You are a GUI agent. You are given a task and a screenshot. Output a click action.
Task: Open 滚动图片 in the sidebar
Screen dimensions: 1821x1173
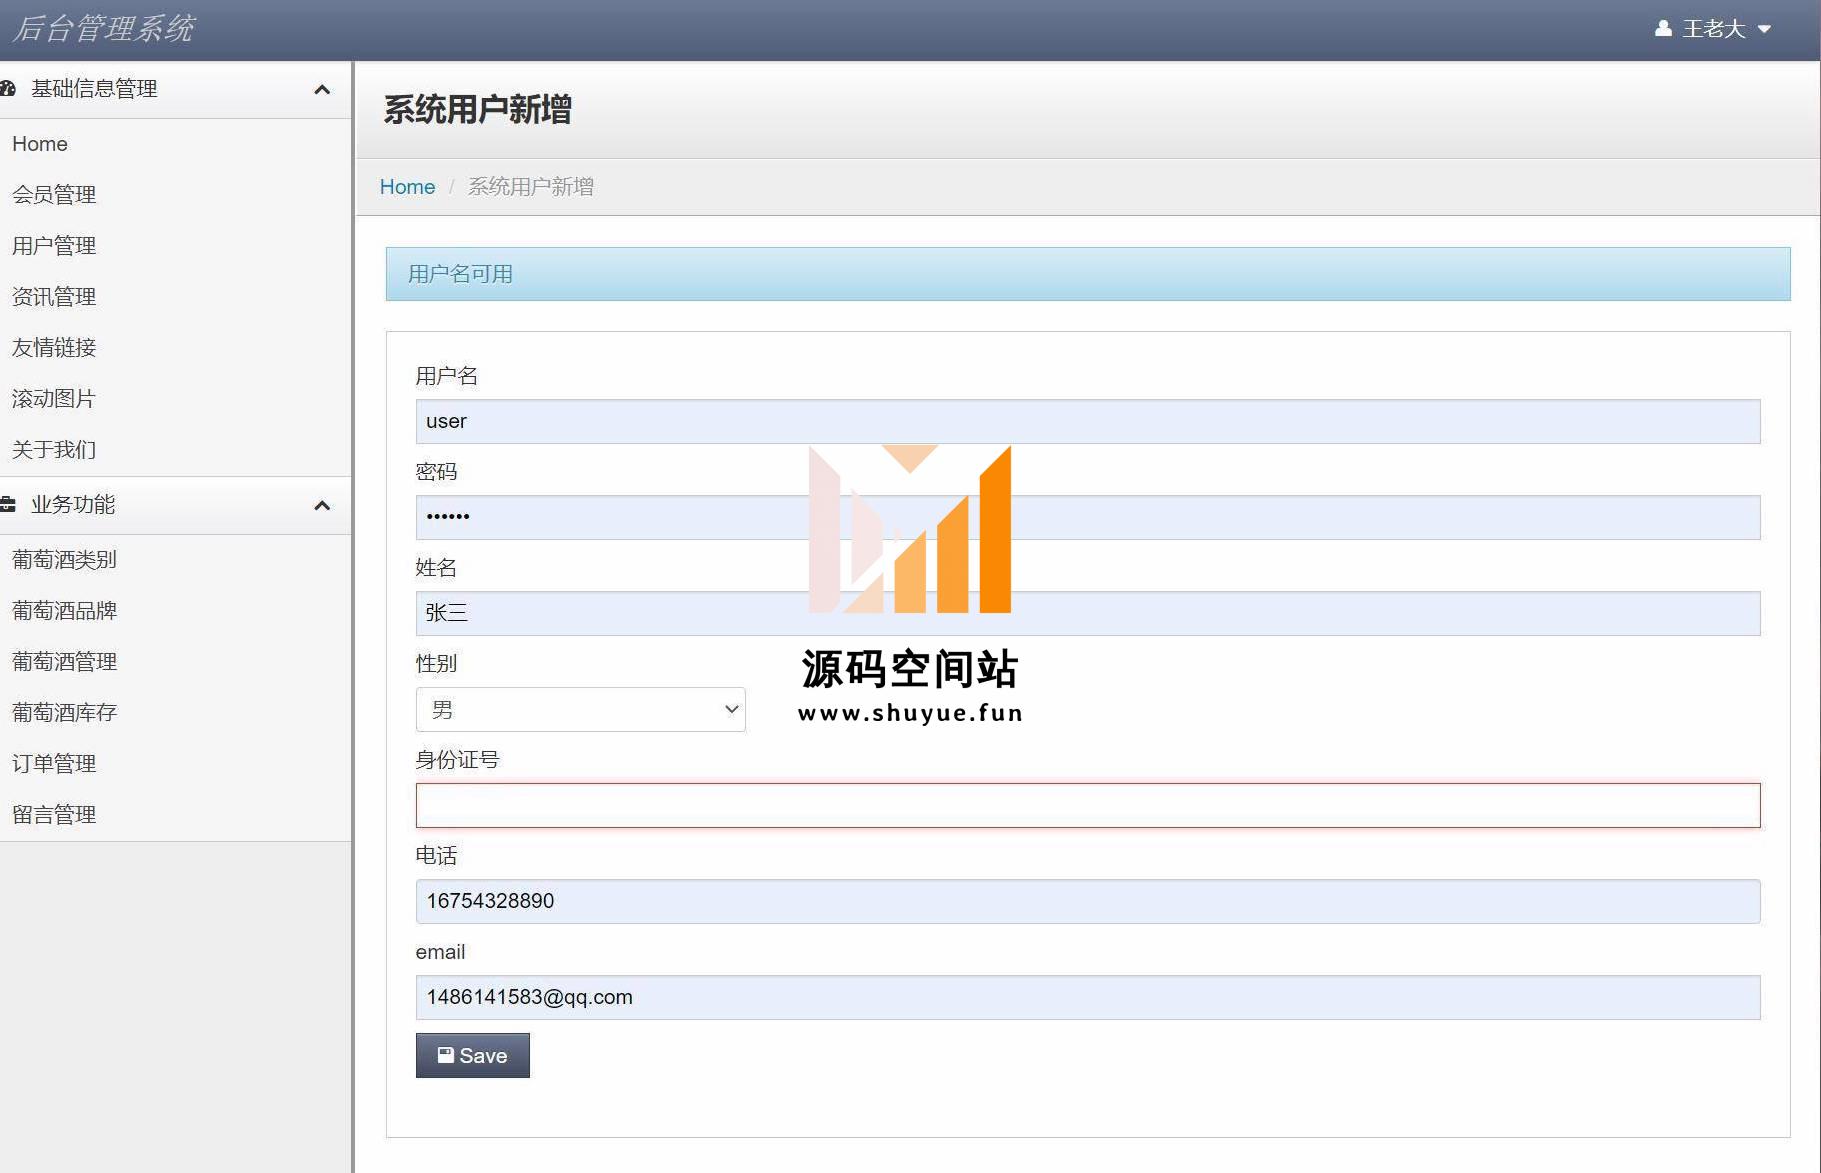click(x=54, y=399)
